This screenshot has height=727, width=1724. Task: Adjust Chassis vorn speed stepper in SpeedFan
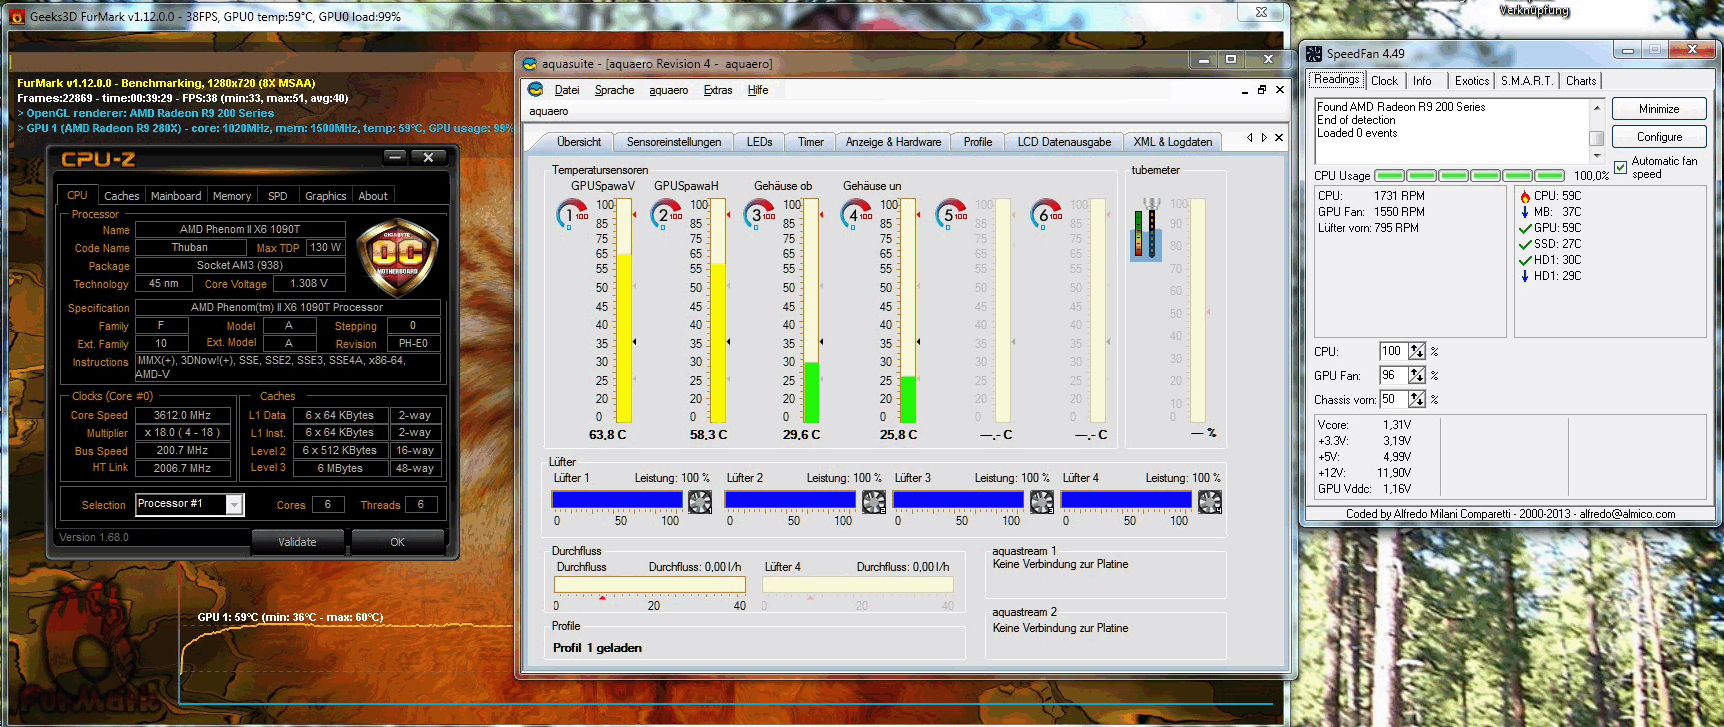click(x=1416, y=399)
